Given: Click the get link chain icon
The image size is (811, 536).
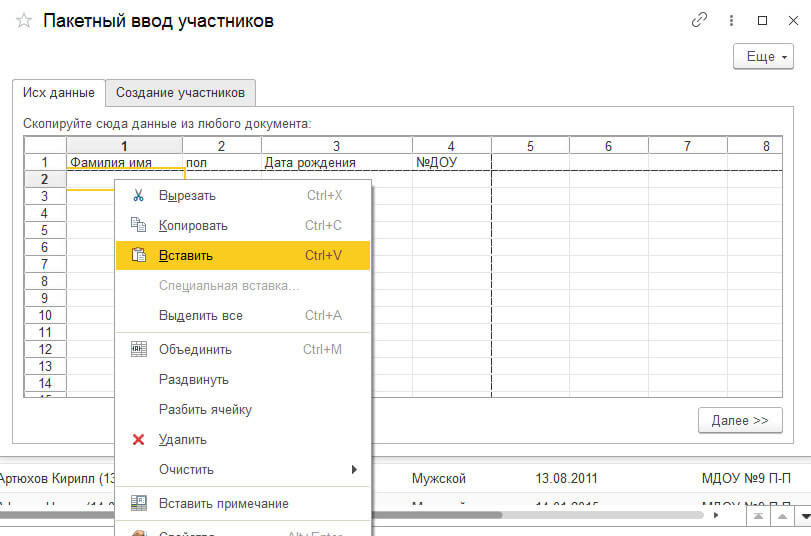Looking at the screenshot, I should pyautogui.click(x=700, y=20).
